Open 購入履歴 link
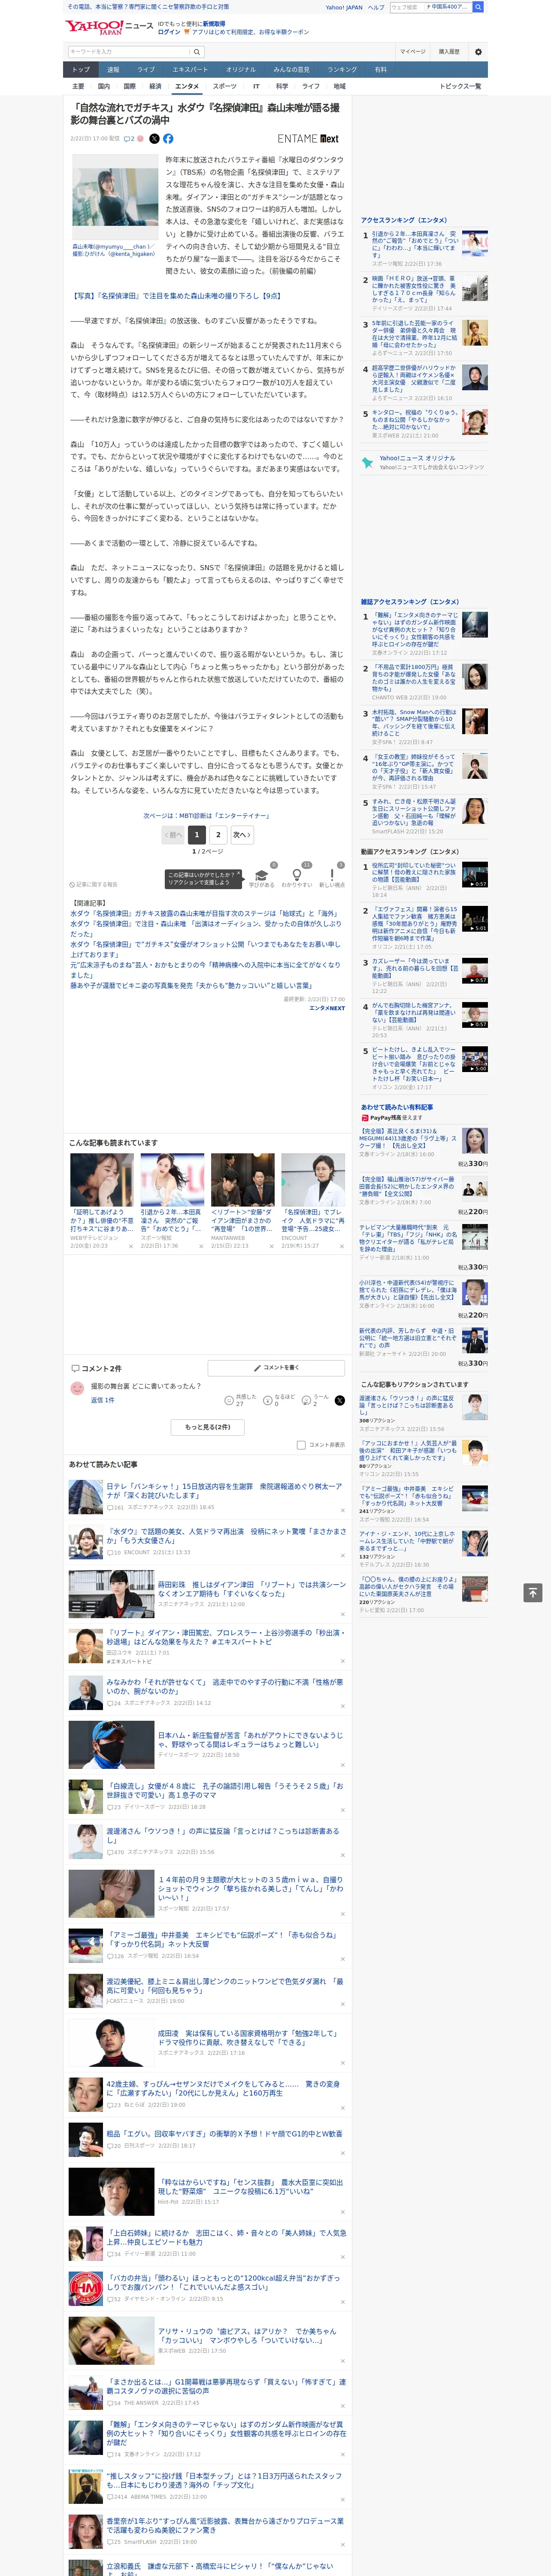551x2576 pixels. point(449,52)
